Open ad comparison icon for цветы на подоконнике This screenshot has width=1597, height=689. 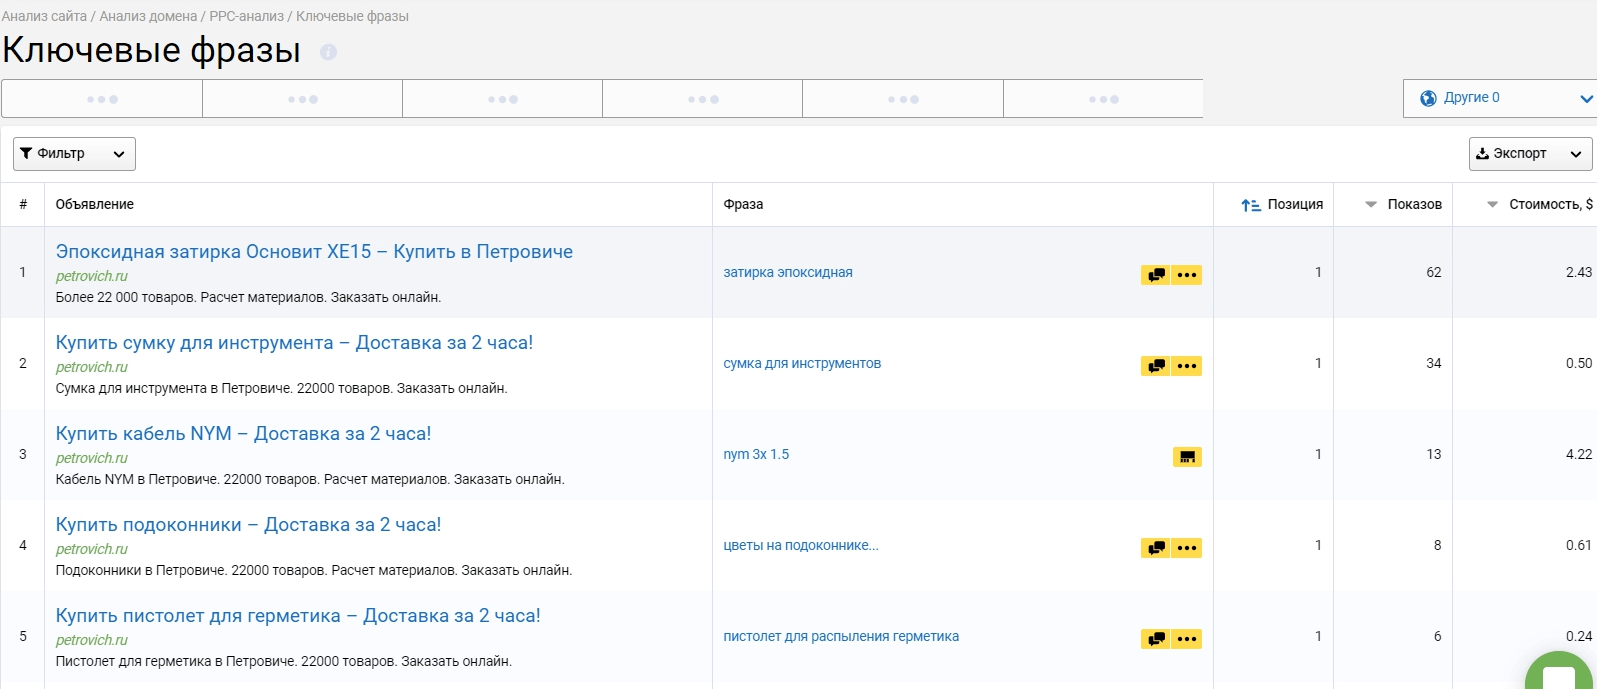coord(1156,548)
